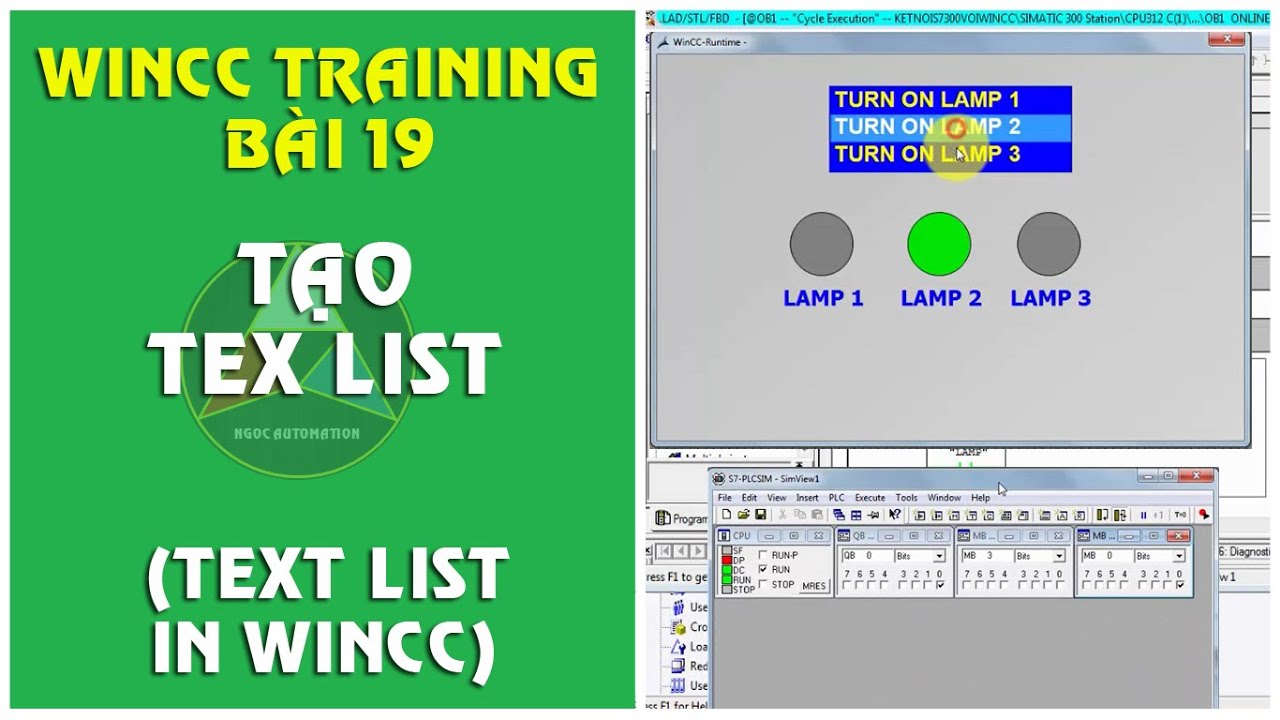The width and height of the screenshot is (1280, 720).
Task: Open Bits format dropdown for MB 3
Action: point(1059,556)
